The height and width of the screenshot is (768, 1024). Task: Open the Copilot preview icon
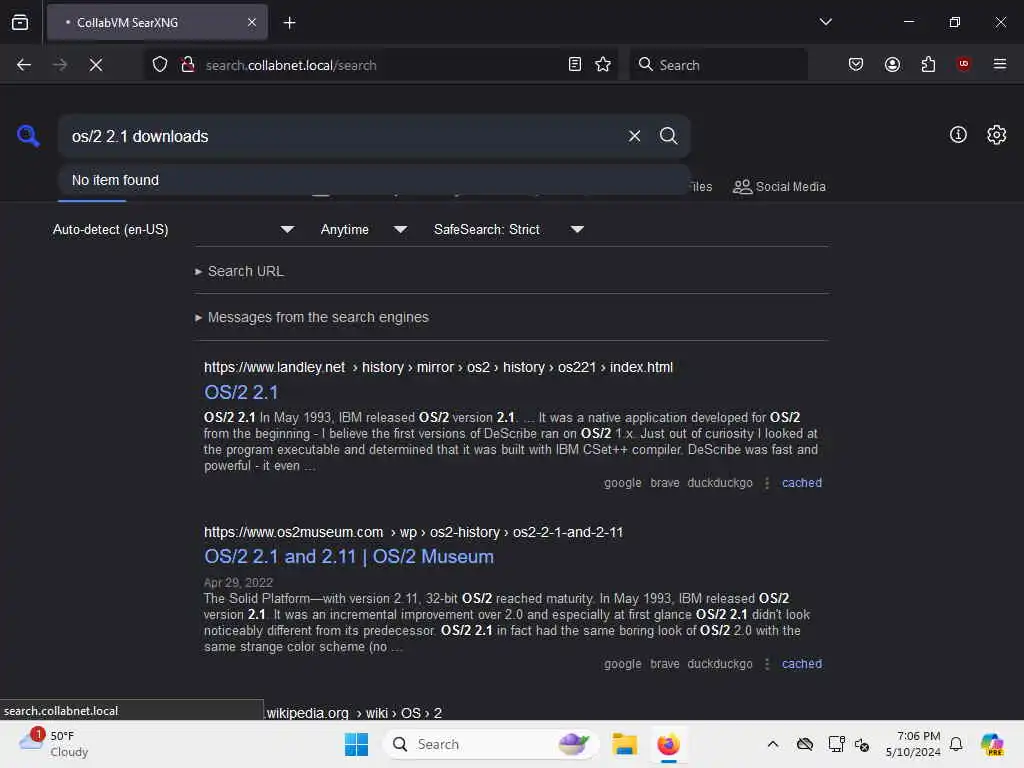tap(992, 744)
